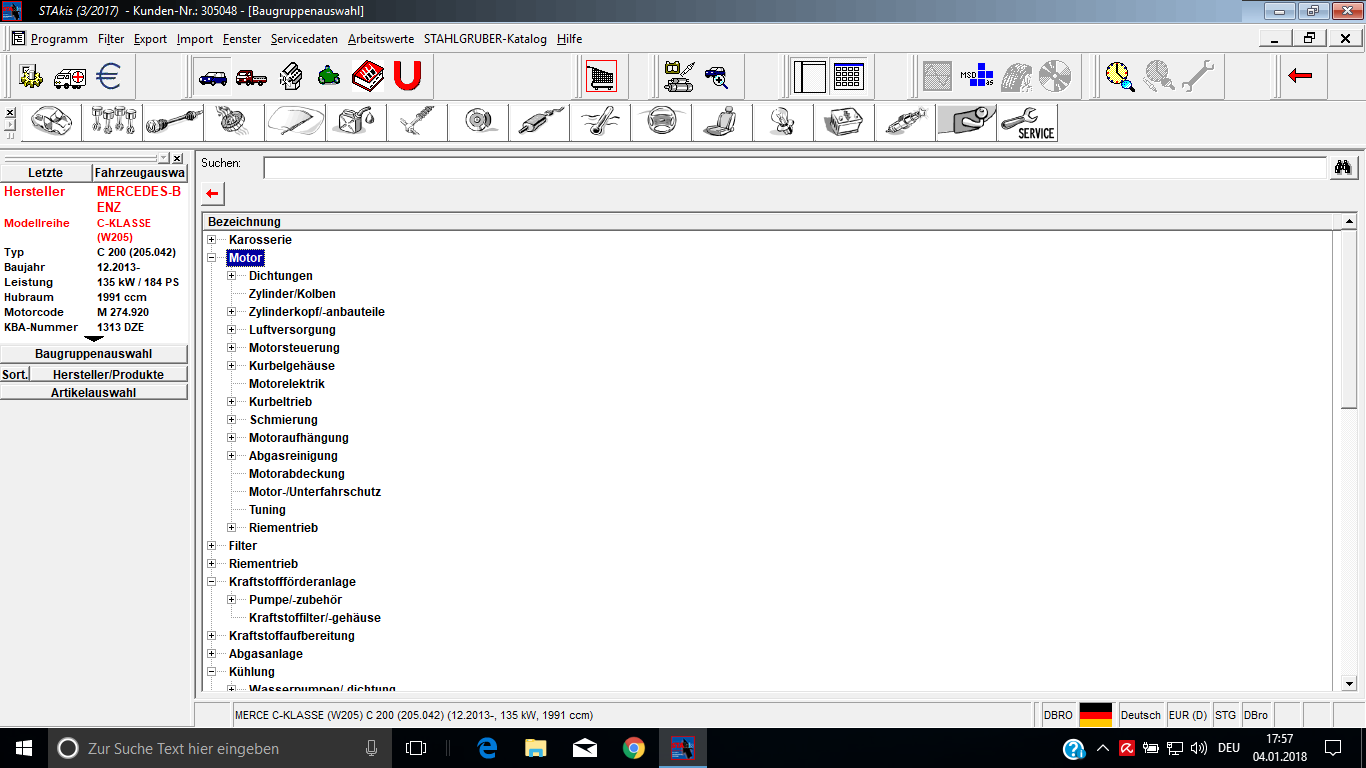Expand the Karosserie tree node
The width and height of the screenshot is (1366, 768).
pos(211,240)
